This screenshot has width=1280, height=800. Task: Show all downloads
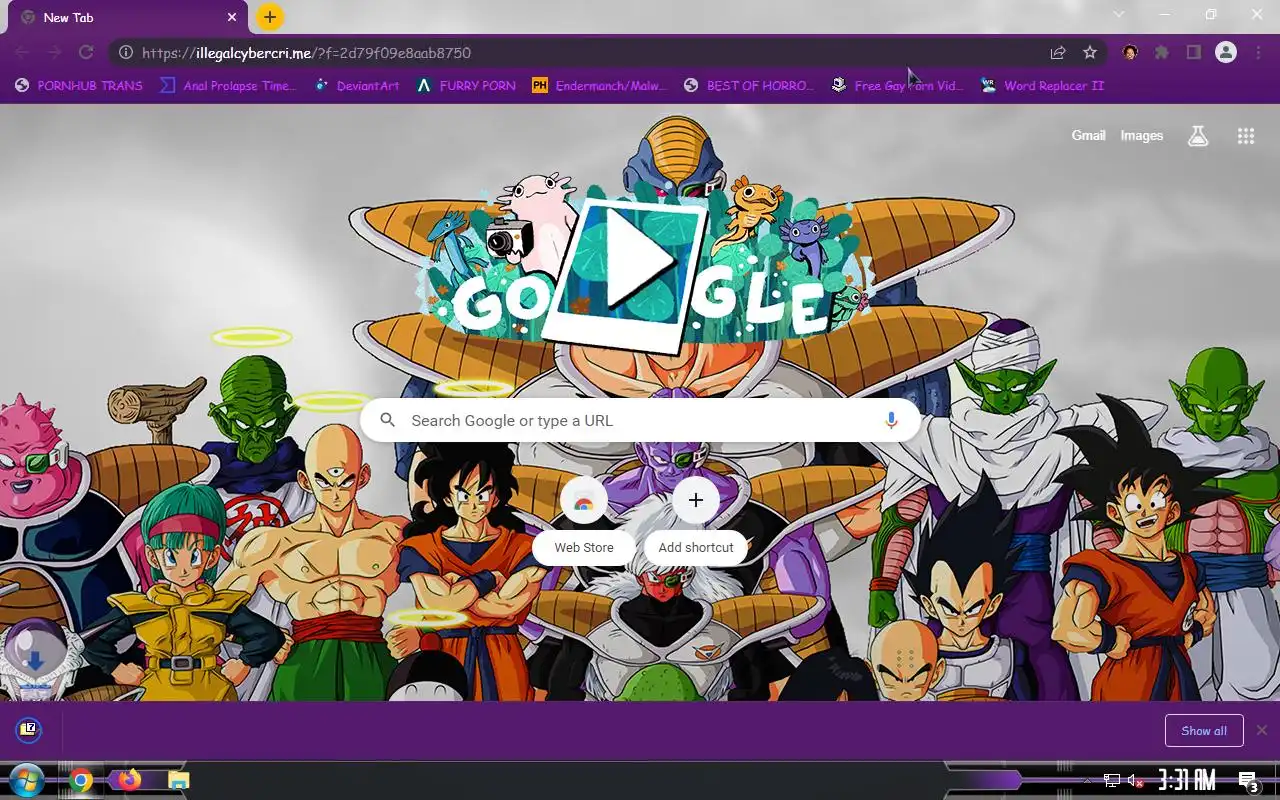click(x=1204, y=730)
